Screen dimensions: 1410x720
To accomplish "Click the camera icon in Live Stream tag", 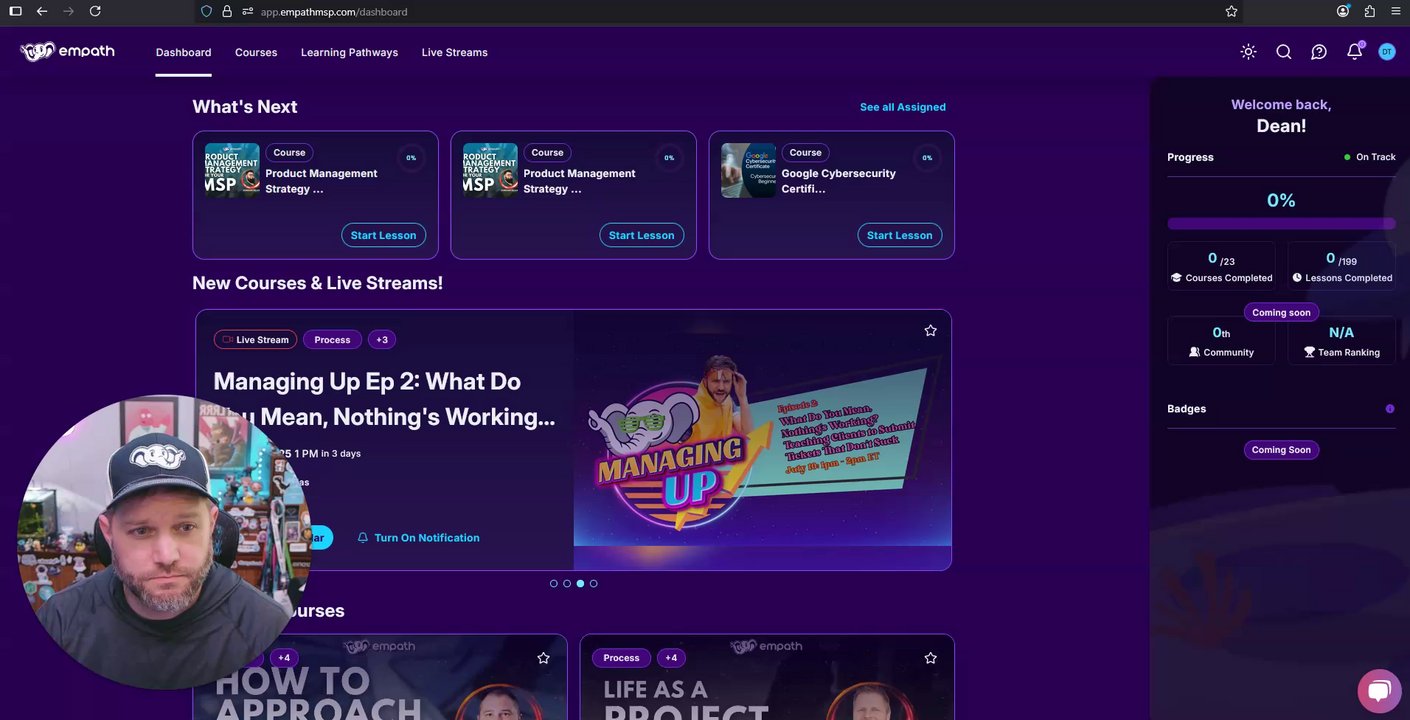I will coord(227,340).
